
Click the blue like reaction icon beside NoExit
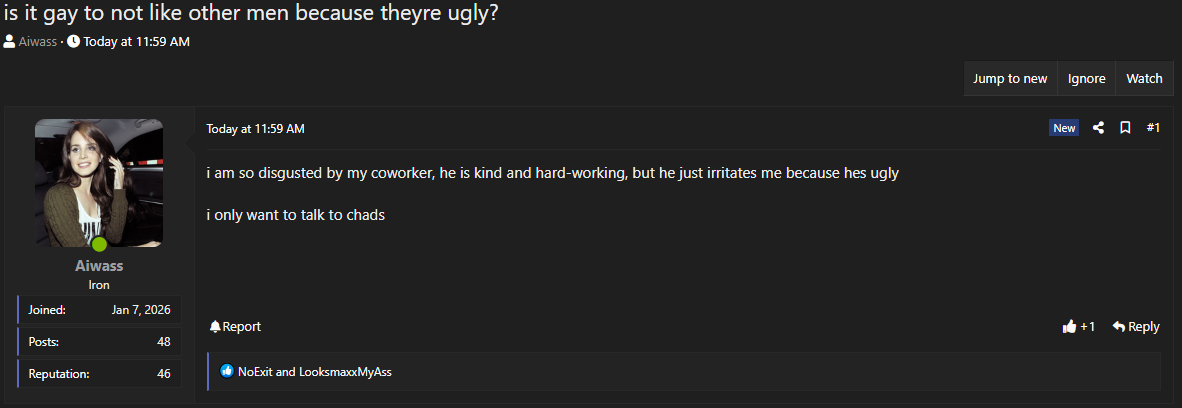[227, 372]
